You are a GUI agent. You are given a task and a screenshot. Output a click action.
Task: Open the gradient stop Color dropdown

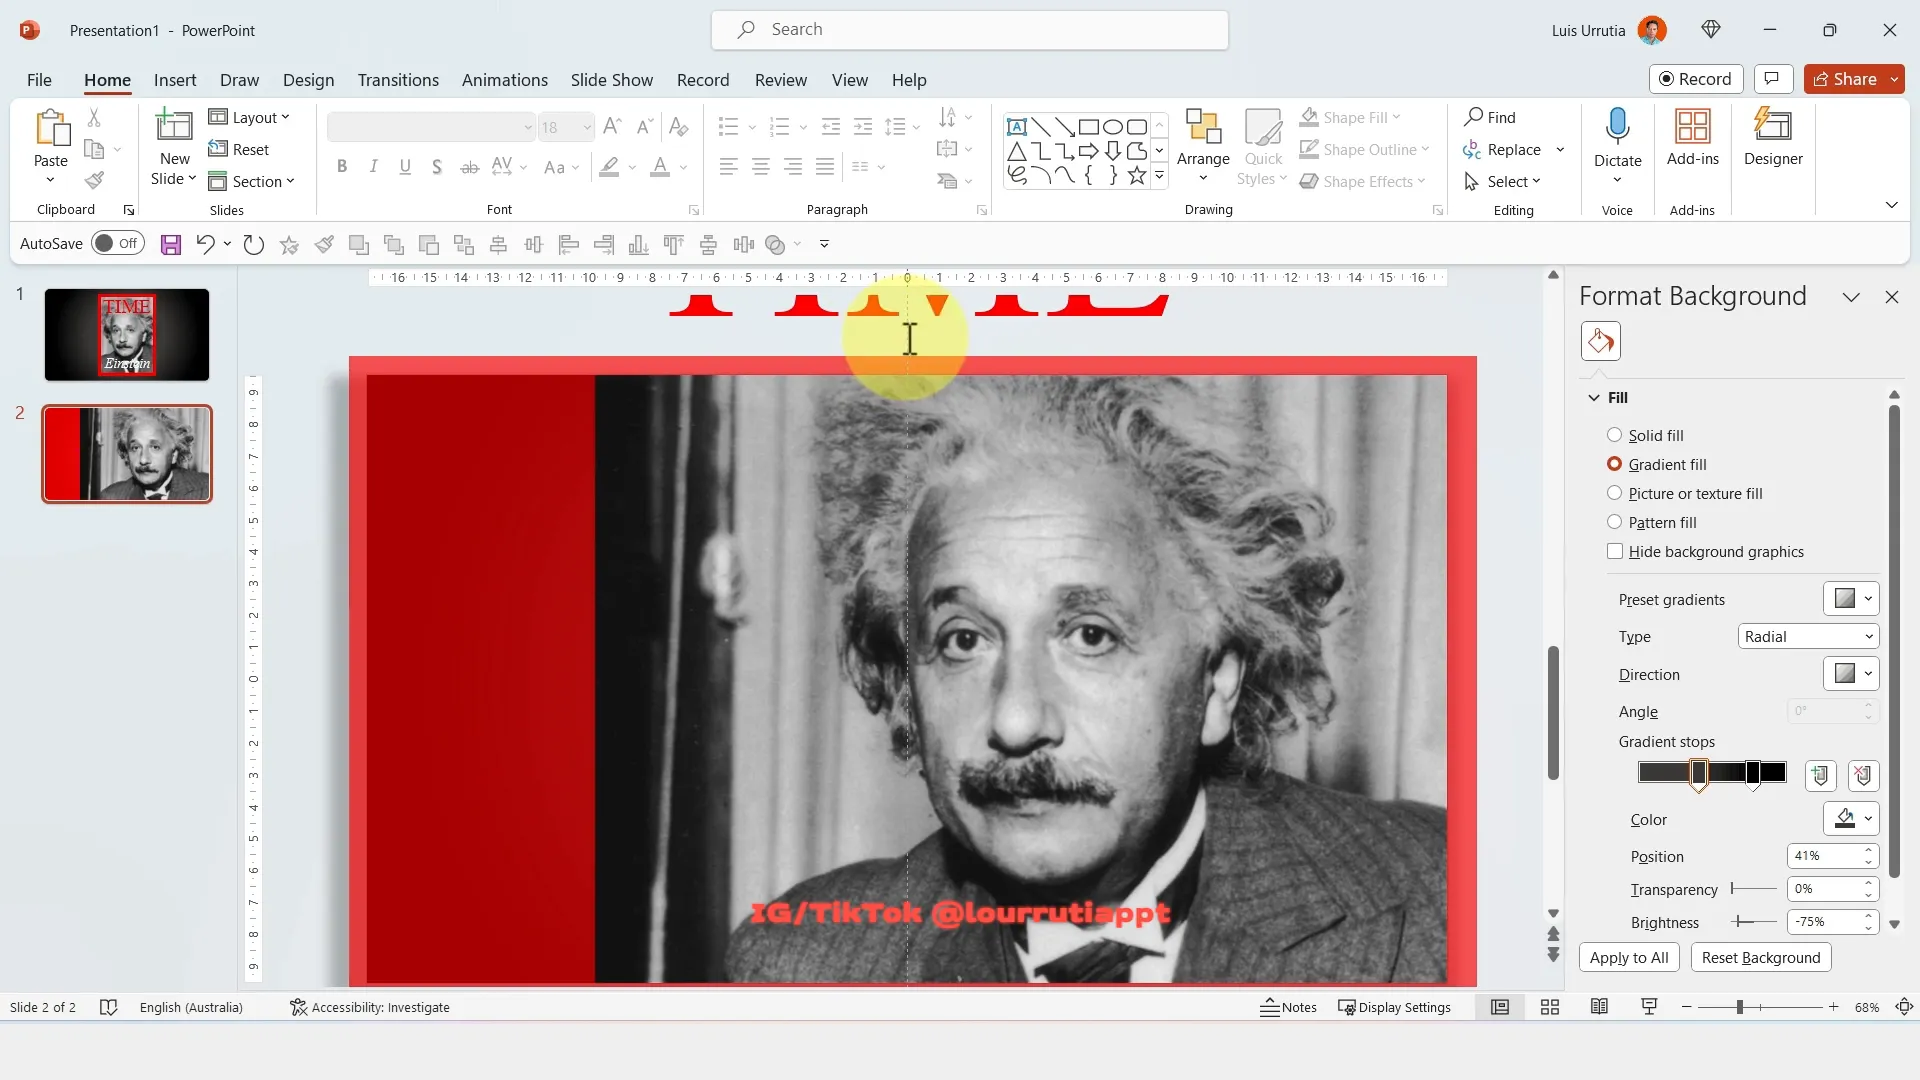tap(1851, 819)
